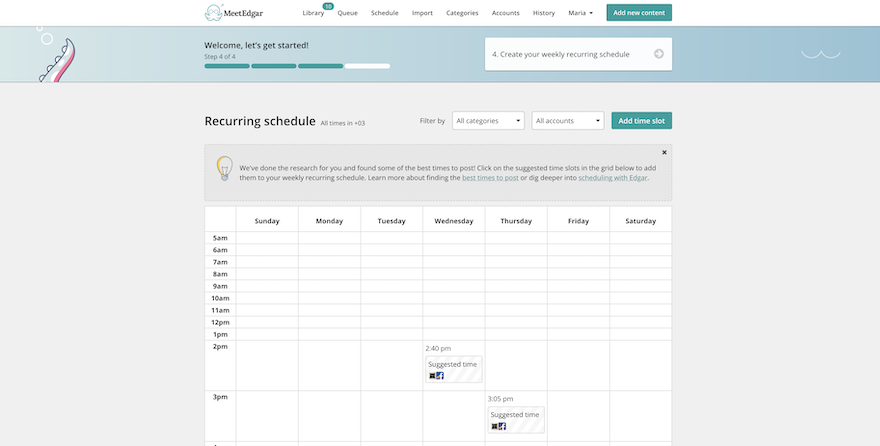Click the Add new content button
This screenshot has width=880, height=446.
pos(639,13)
